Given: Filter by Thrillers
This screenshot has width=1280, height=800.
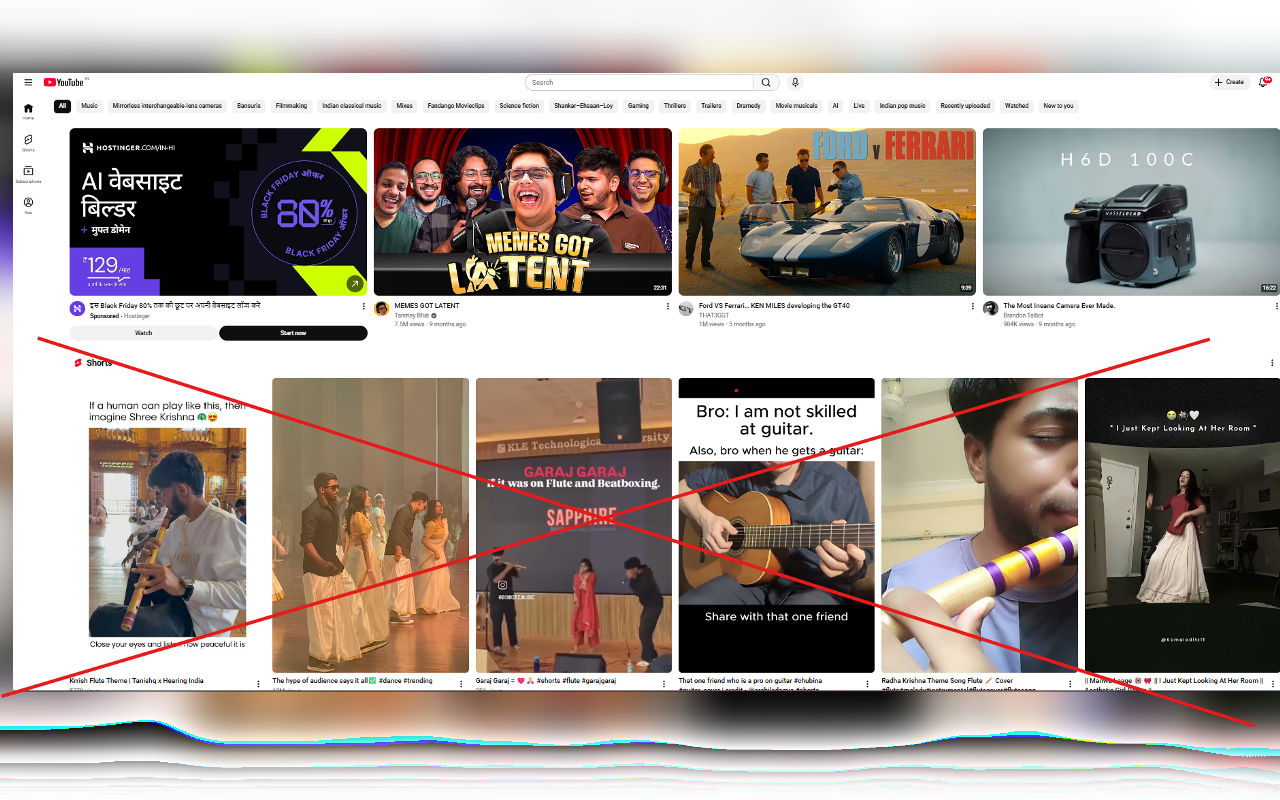Looking at the screenshot, I should [x=675, y=106].
